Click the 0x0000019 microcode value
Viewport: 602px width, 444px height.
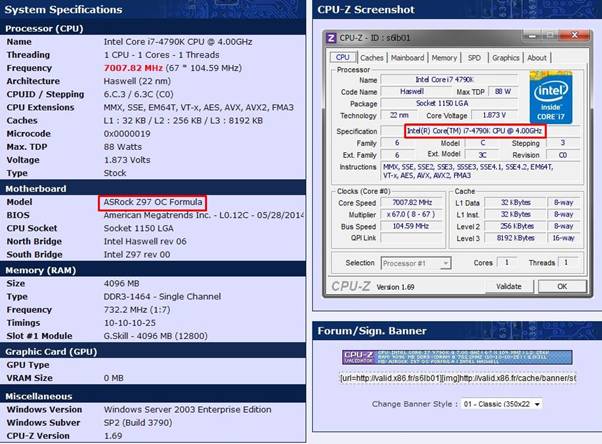coord(127,134)
